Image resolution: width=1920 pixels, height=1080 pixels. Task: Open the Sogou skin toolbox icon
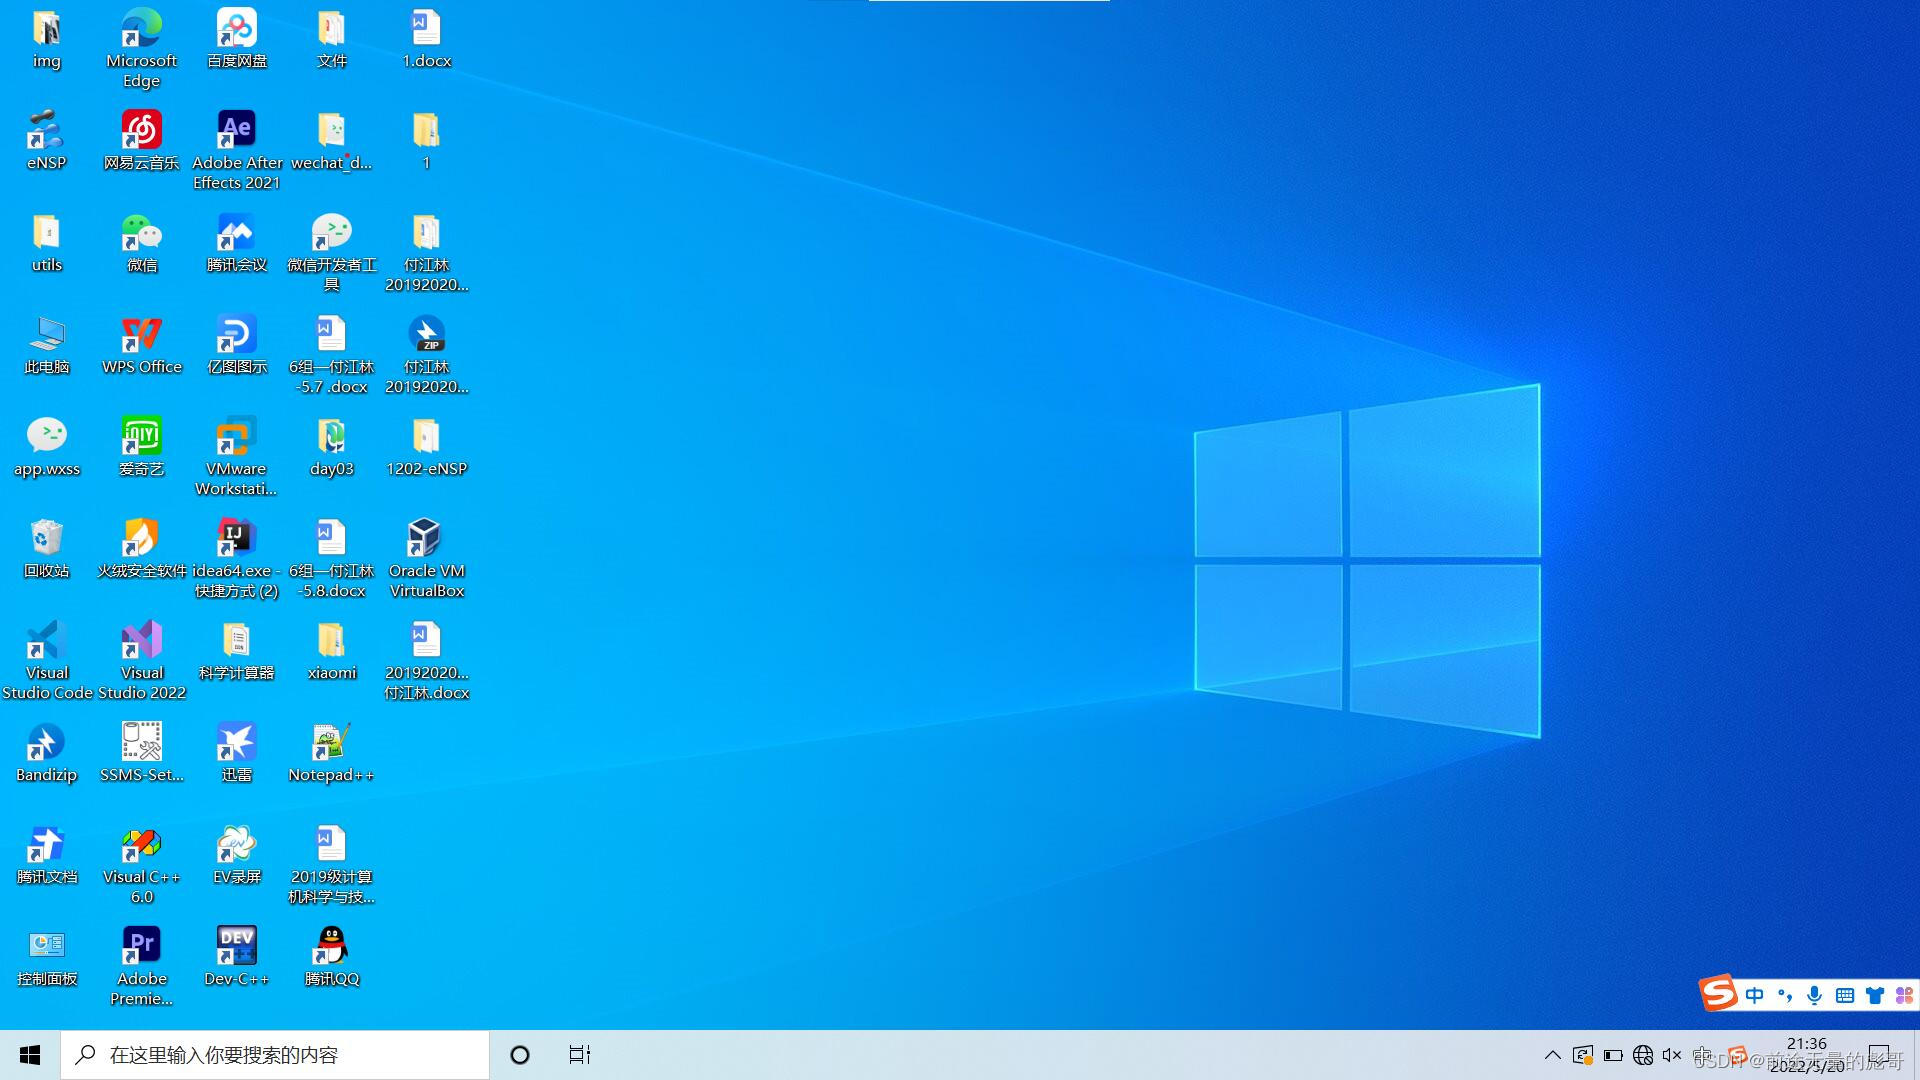pos(1874,995)
